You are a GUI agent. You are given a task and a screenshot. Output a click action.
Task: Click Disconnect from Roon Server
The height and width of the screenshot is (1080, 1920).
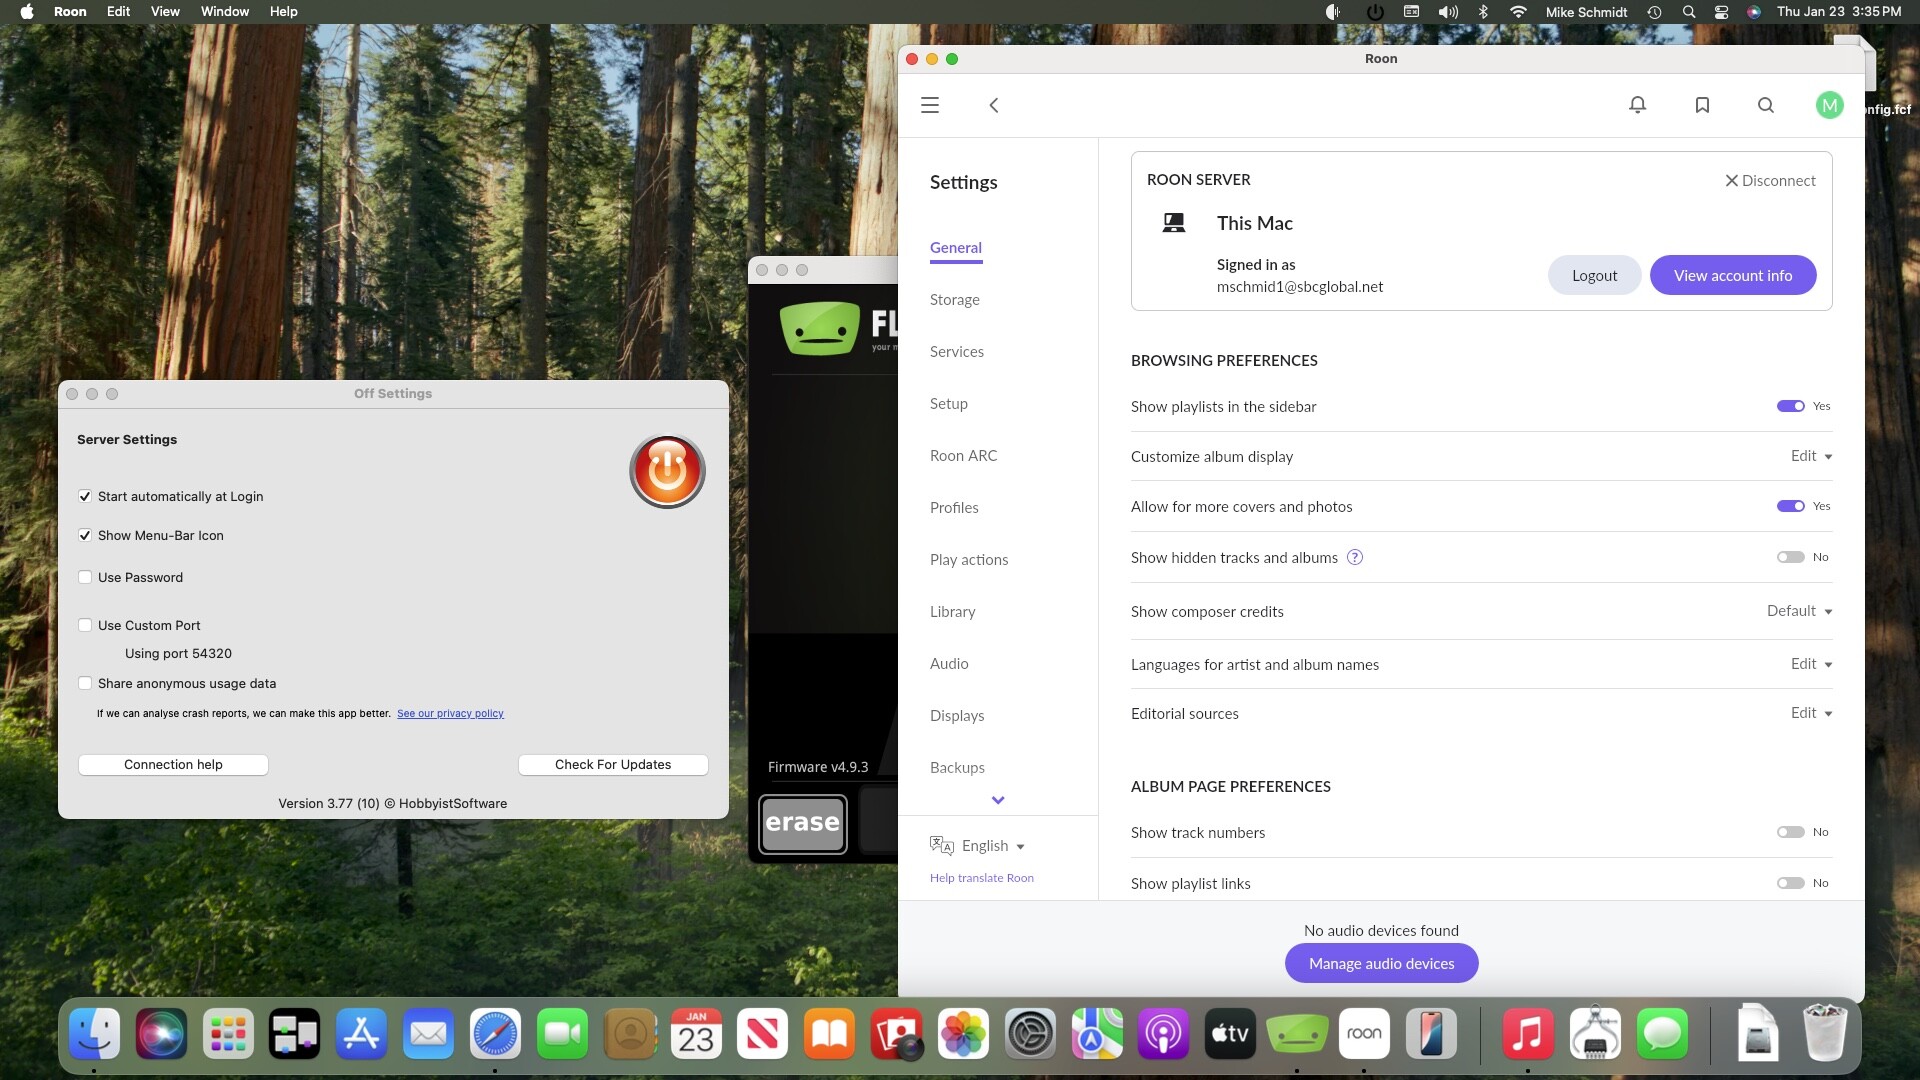pyautogui.click(x=1770, y=181)
